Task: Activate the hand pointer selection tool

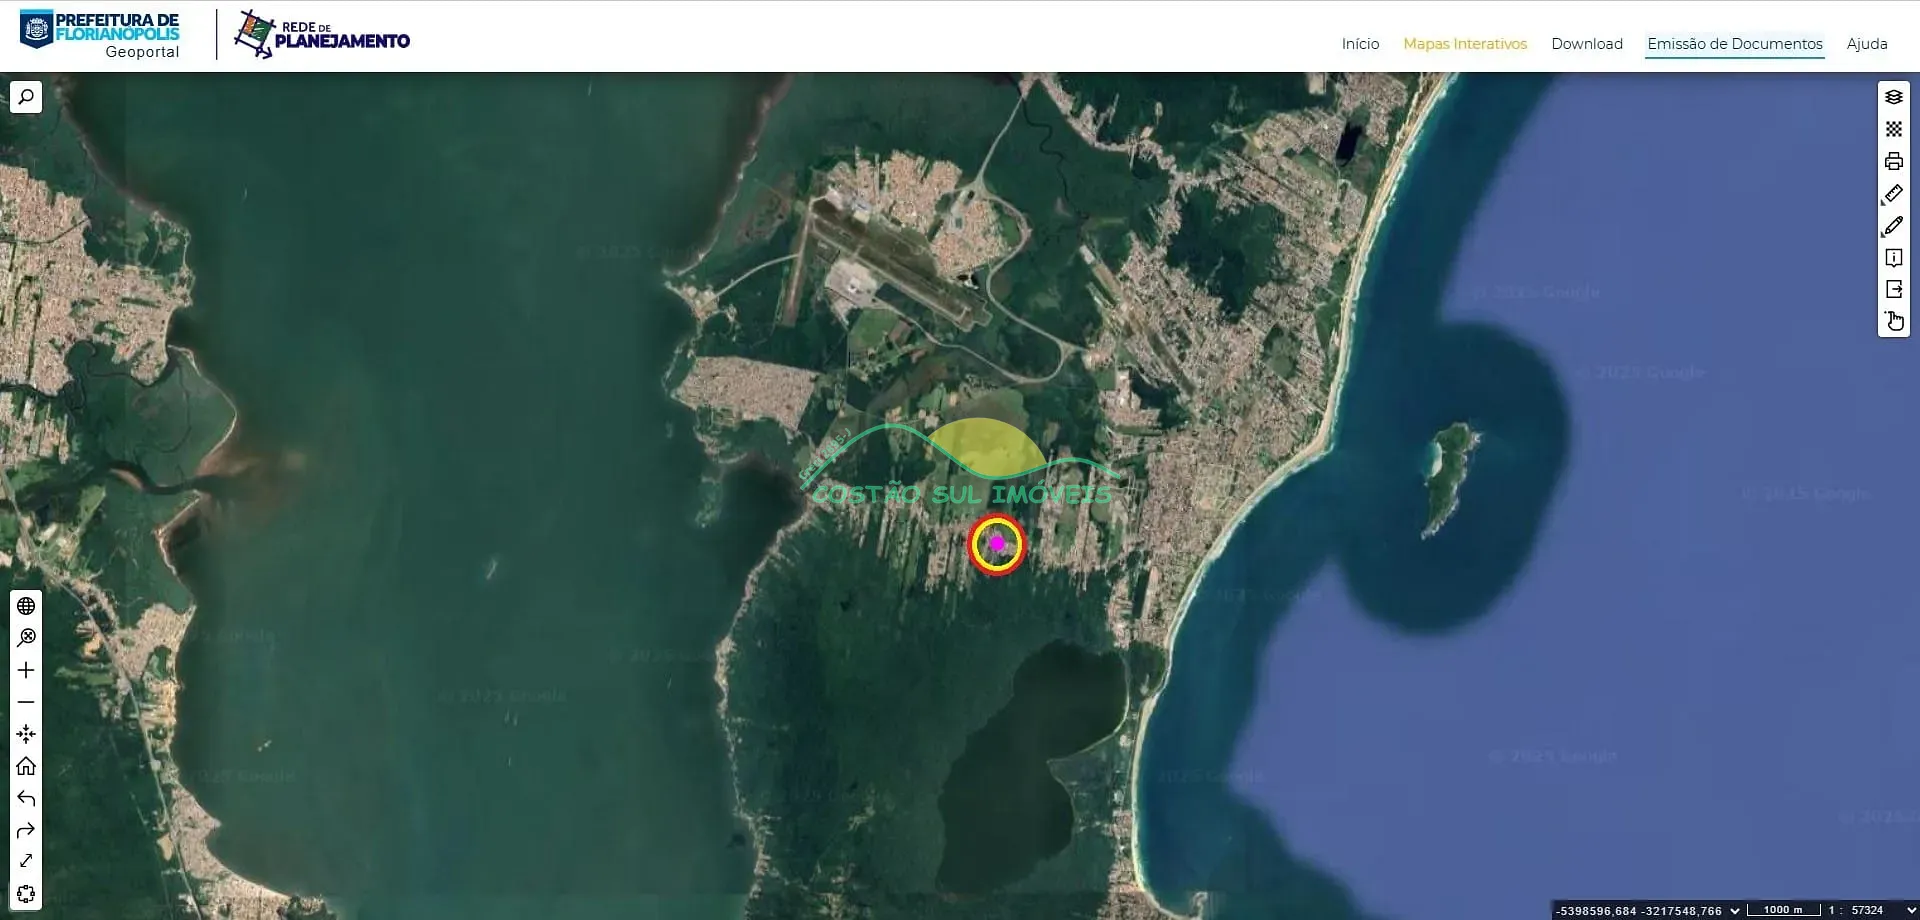Action: coord(1893,321)
